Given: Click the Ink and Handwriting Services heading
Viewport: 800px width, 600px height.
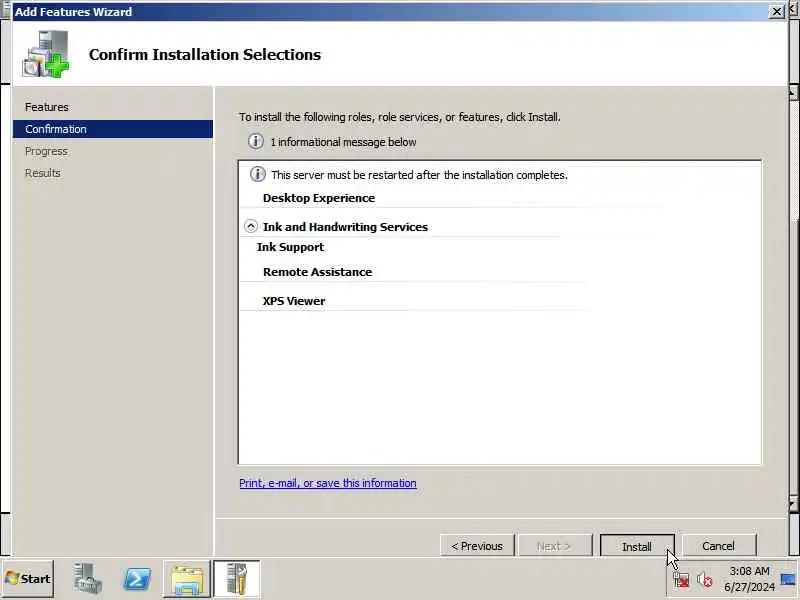Looking at the screenshot, I should tap(345, 227).
